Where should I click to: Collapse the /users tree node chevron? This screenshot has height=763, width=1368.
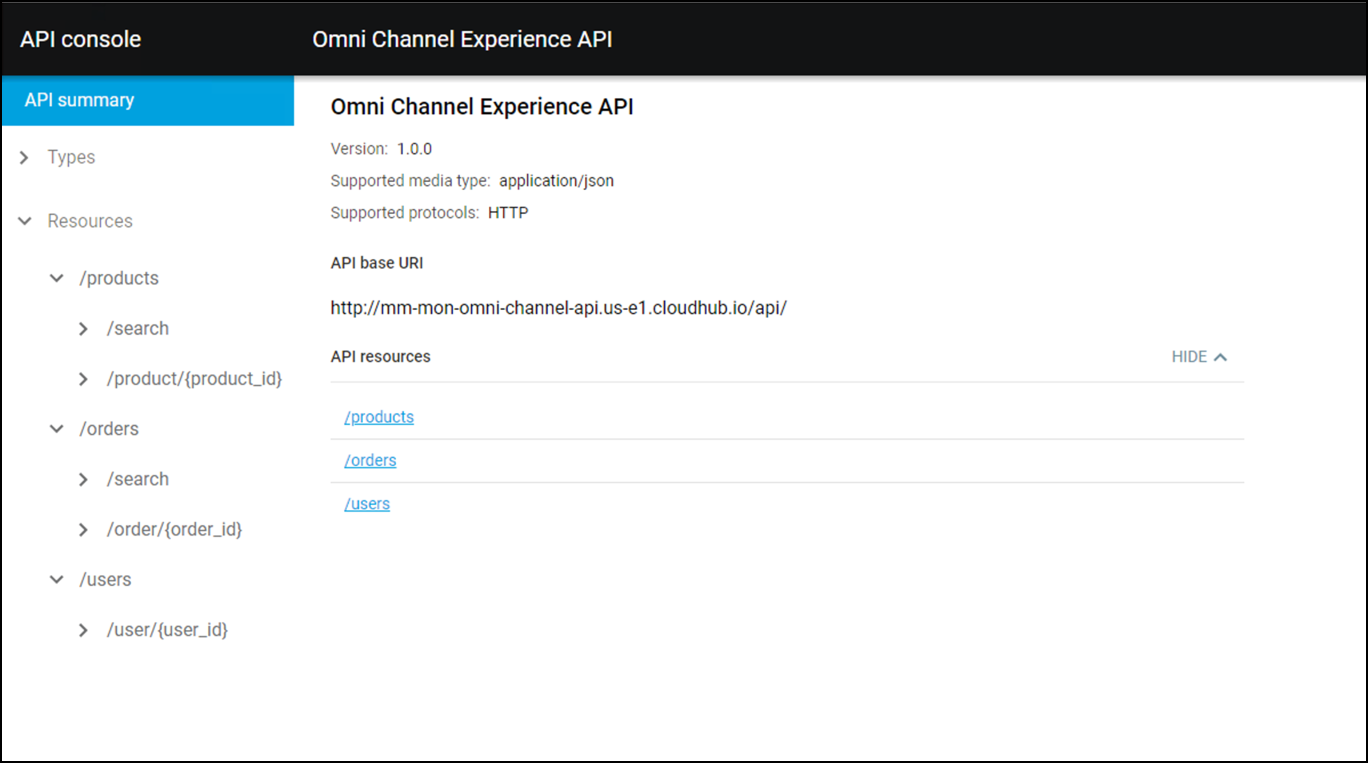click(57, 580)
